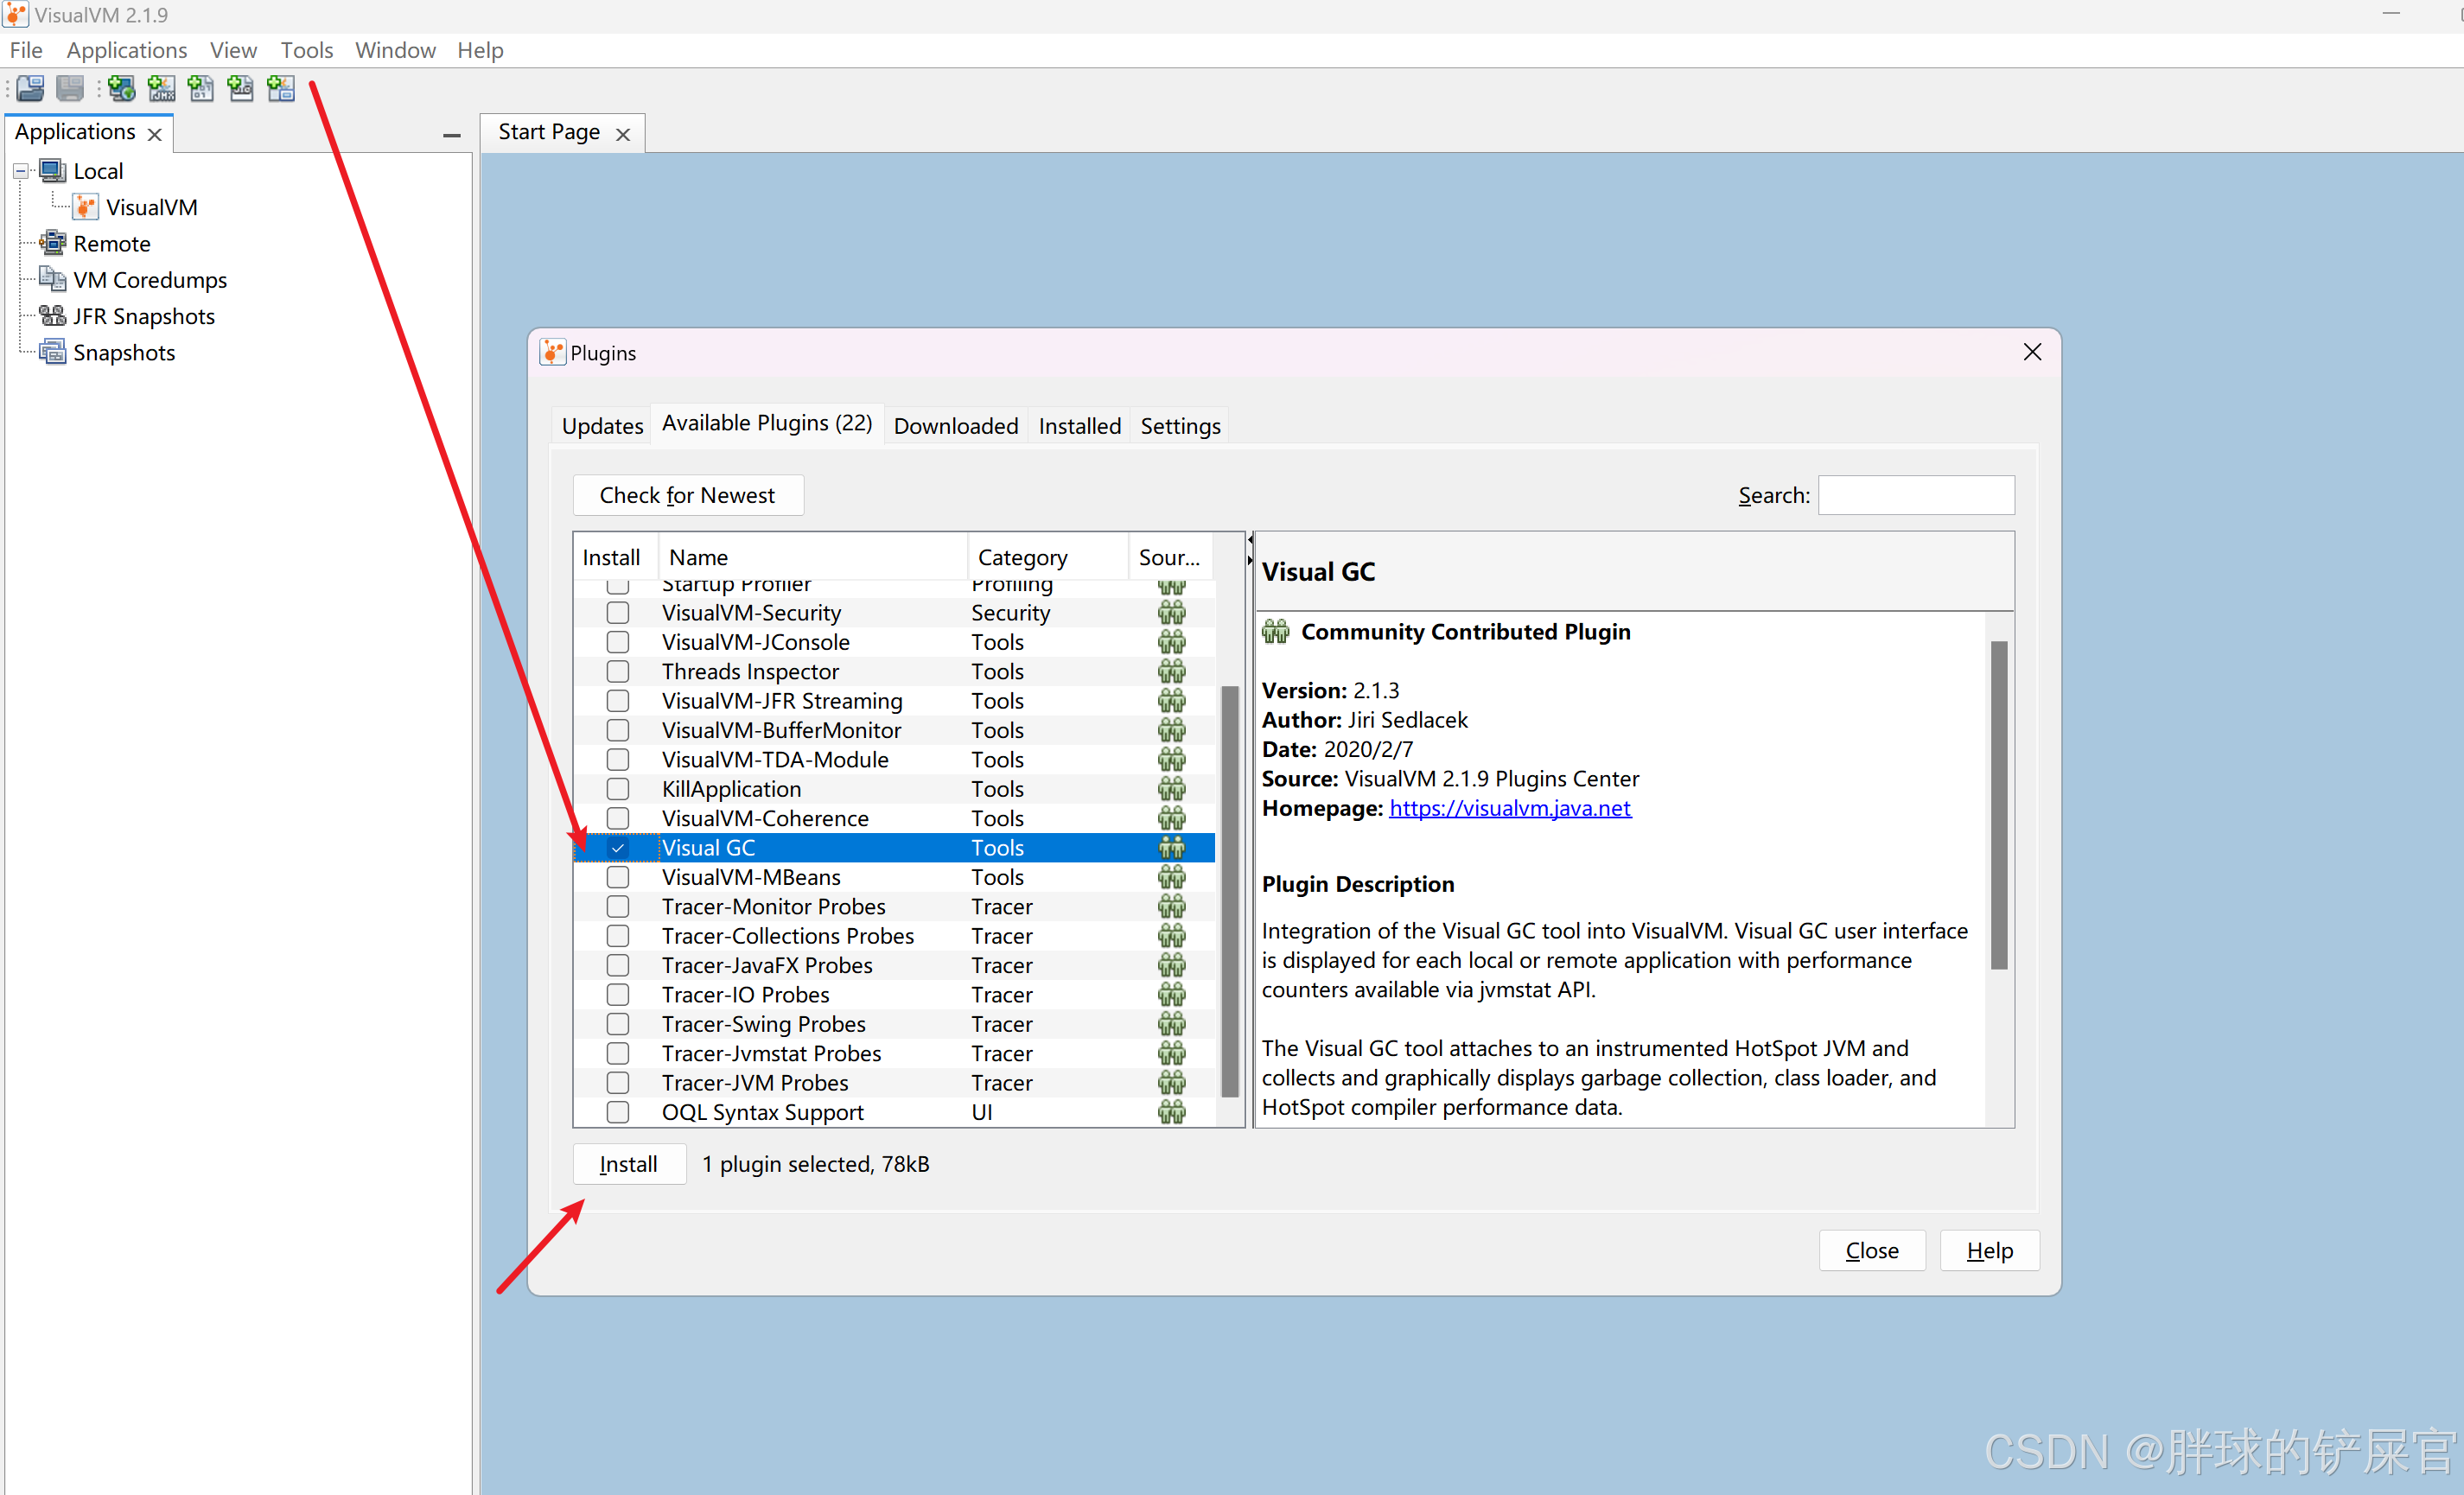Select the VisualVM application node icon
Image resolution: width=2464 pixels, height=1495 pixels.
point(86,207)
